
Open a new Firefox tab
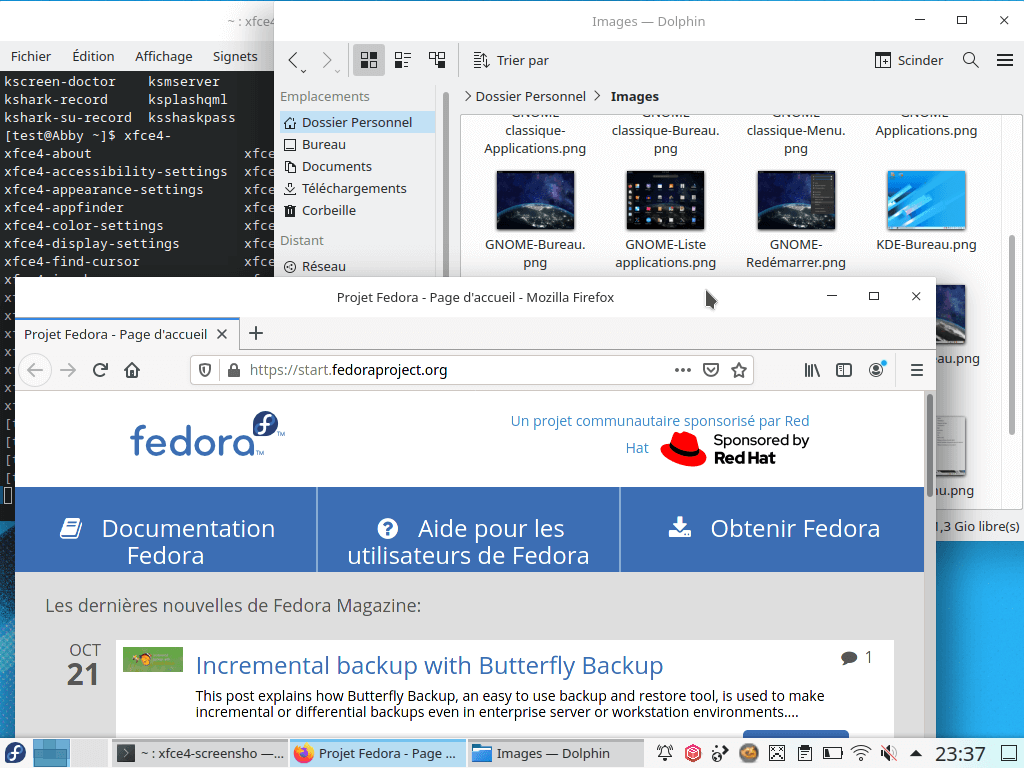[256, 334]
